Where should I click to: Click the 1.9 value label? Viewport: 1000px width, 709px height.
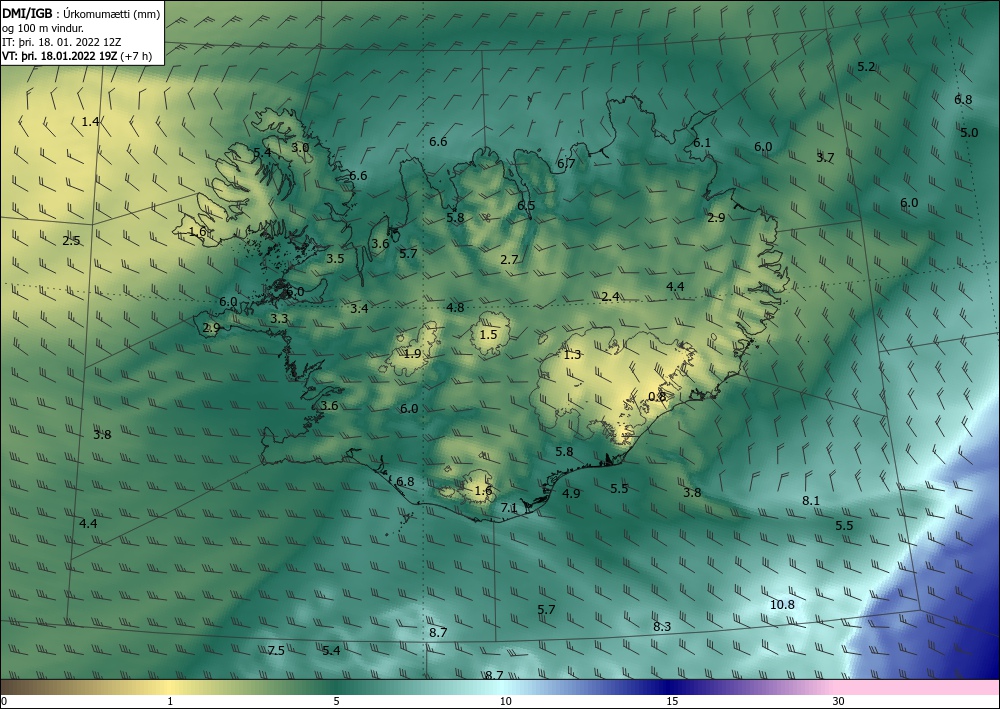click(x=413, y=354)
